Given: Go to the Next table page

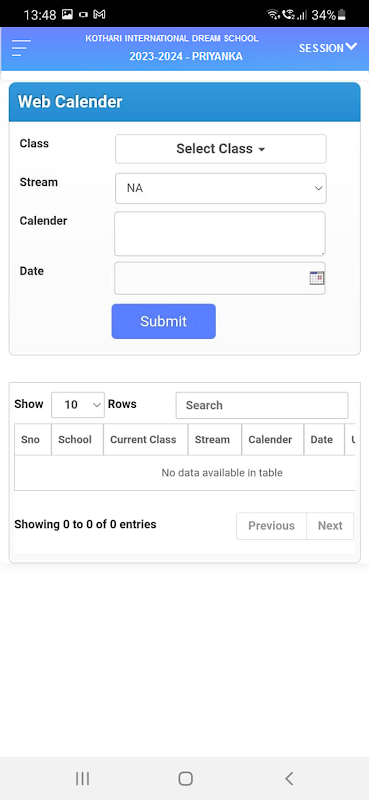Looking at the screenshot, I should click(x=330, y=526).
